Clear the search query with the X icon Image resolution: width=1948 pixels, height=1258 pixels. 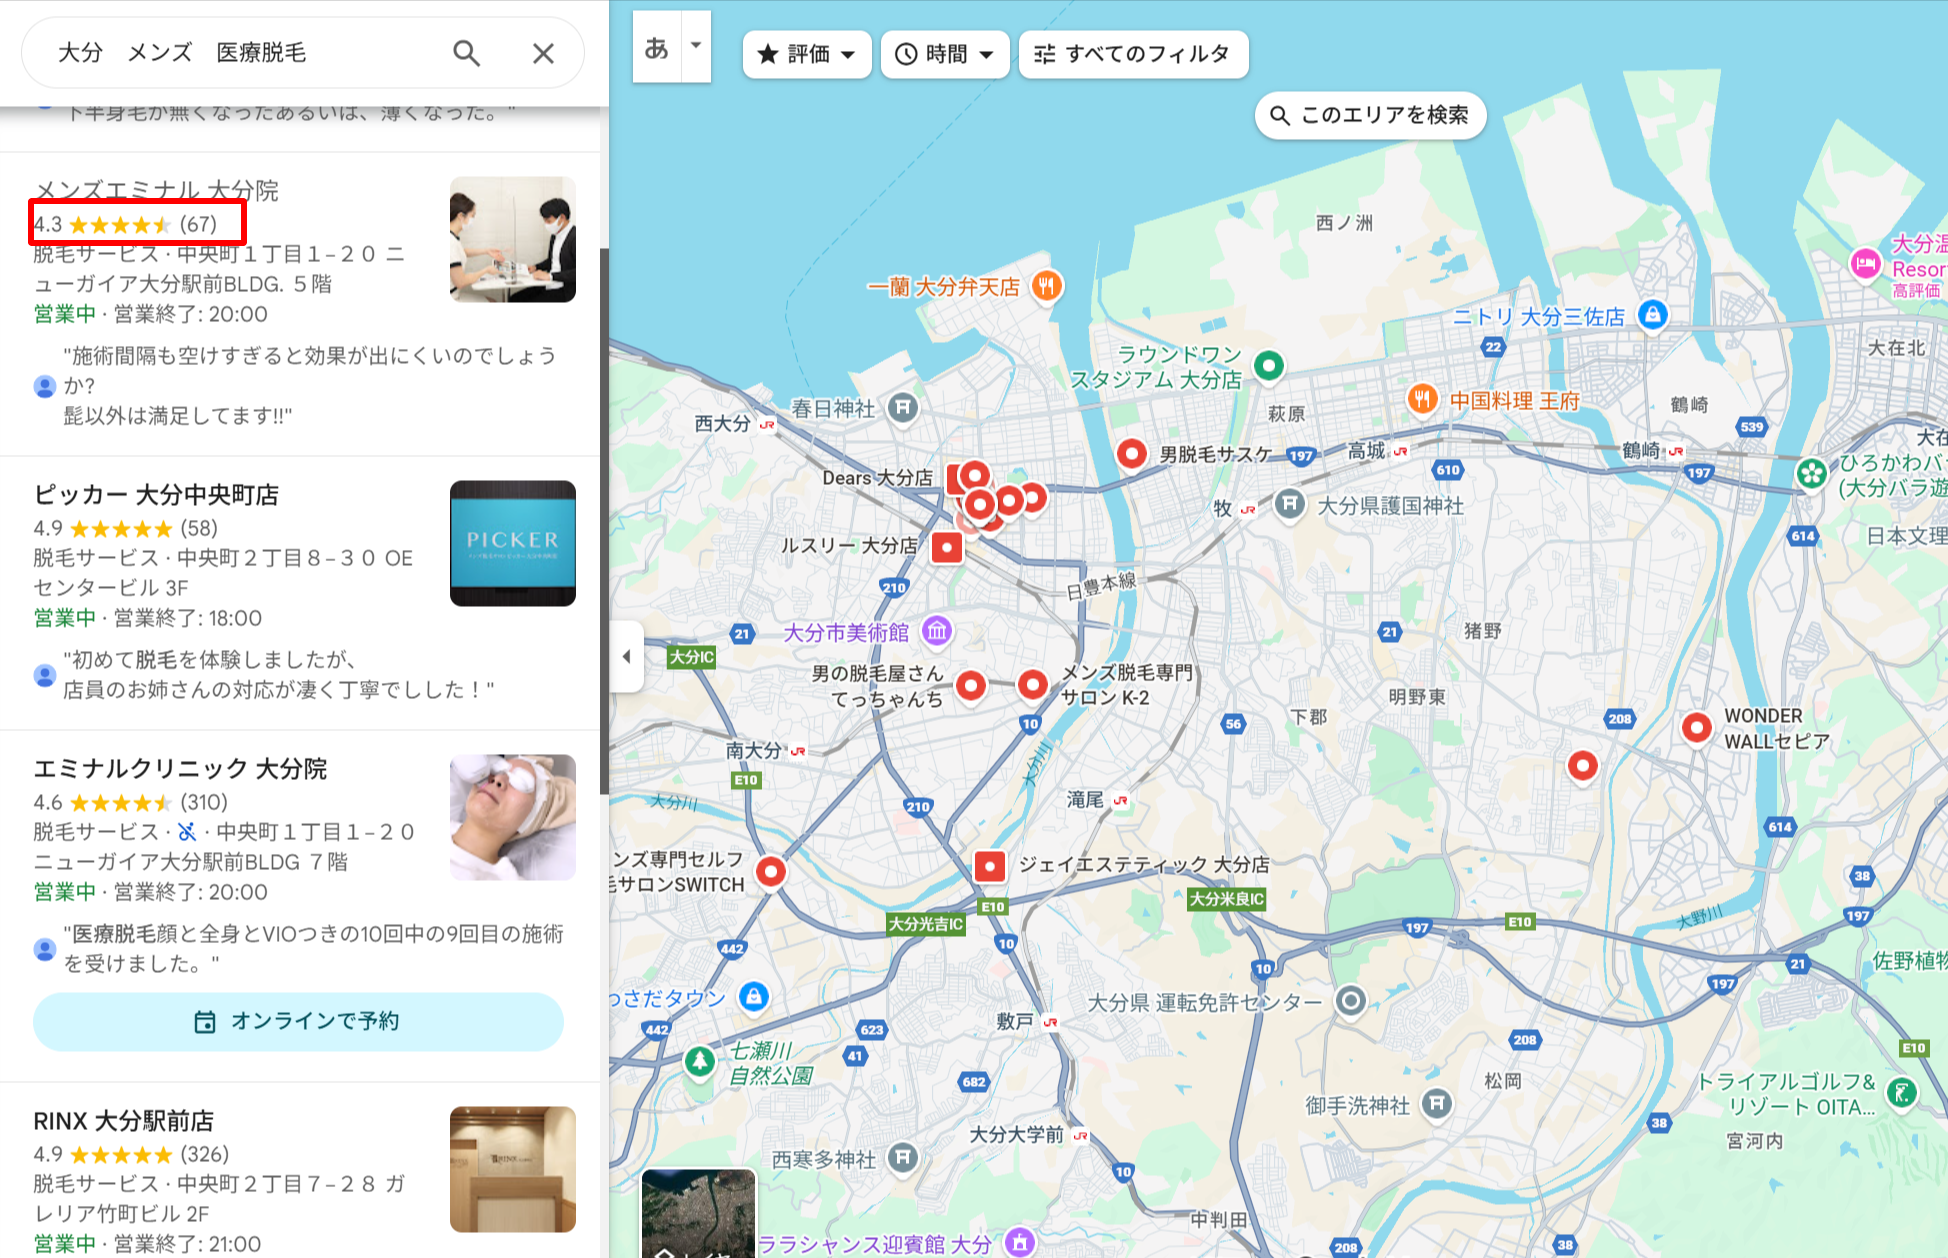point(543,53)
